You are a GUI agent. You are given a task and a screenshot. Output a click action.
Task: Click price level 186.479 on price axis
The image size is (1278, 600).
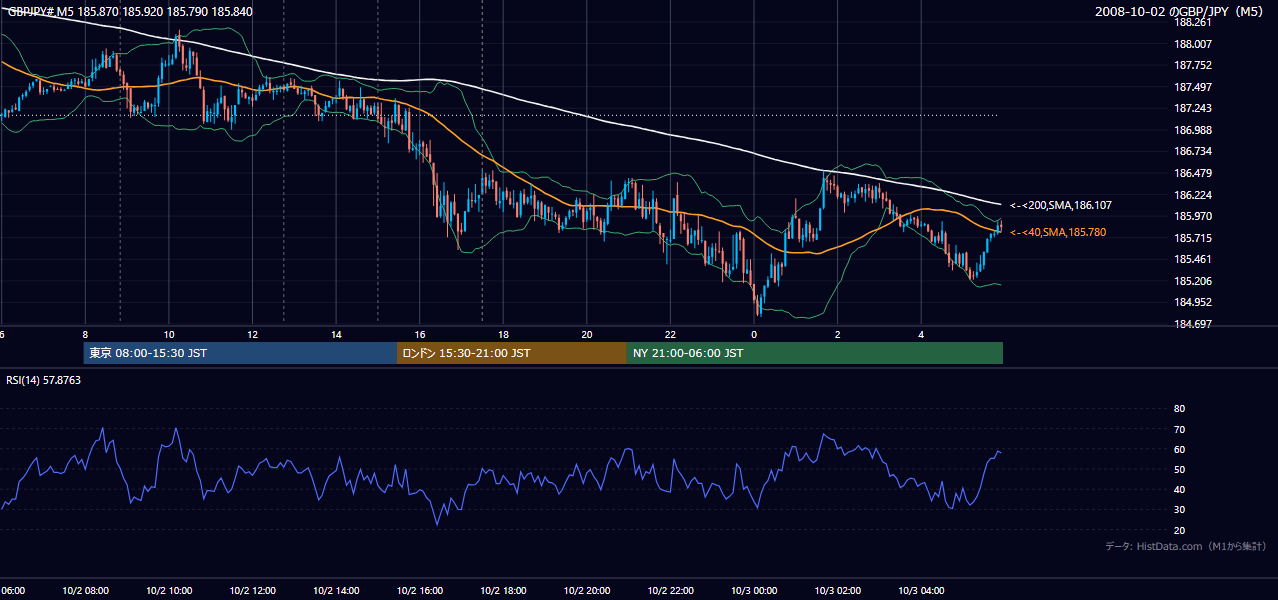(x=1193, y=173)
